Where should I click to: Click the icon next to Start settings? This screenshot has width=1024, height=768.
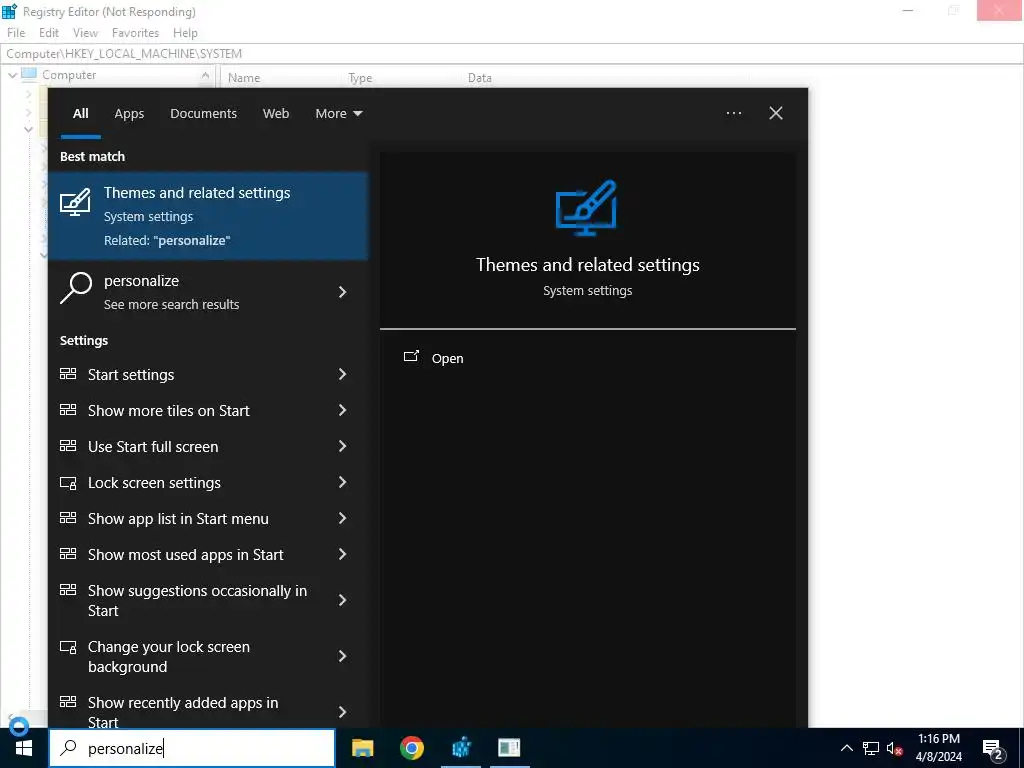pos(68,374)
